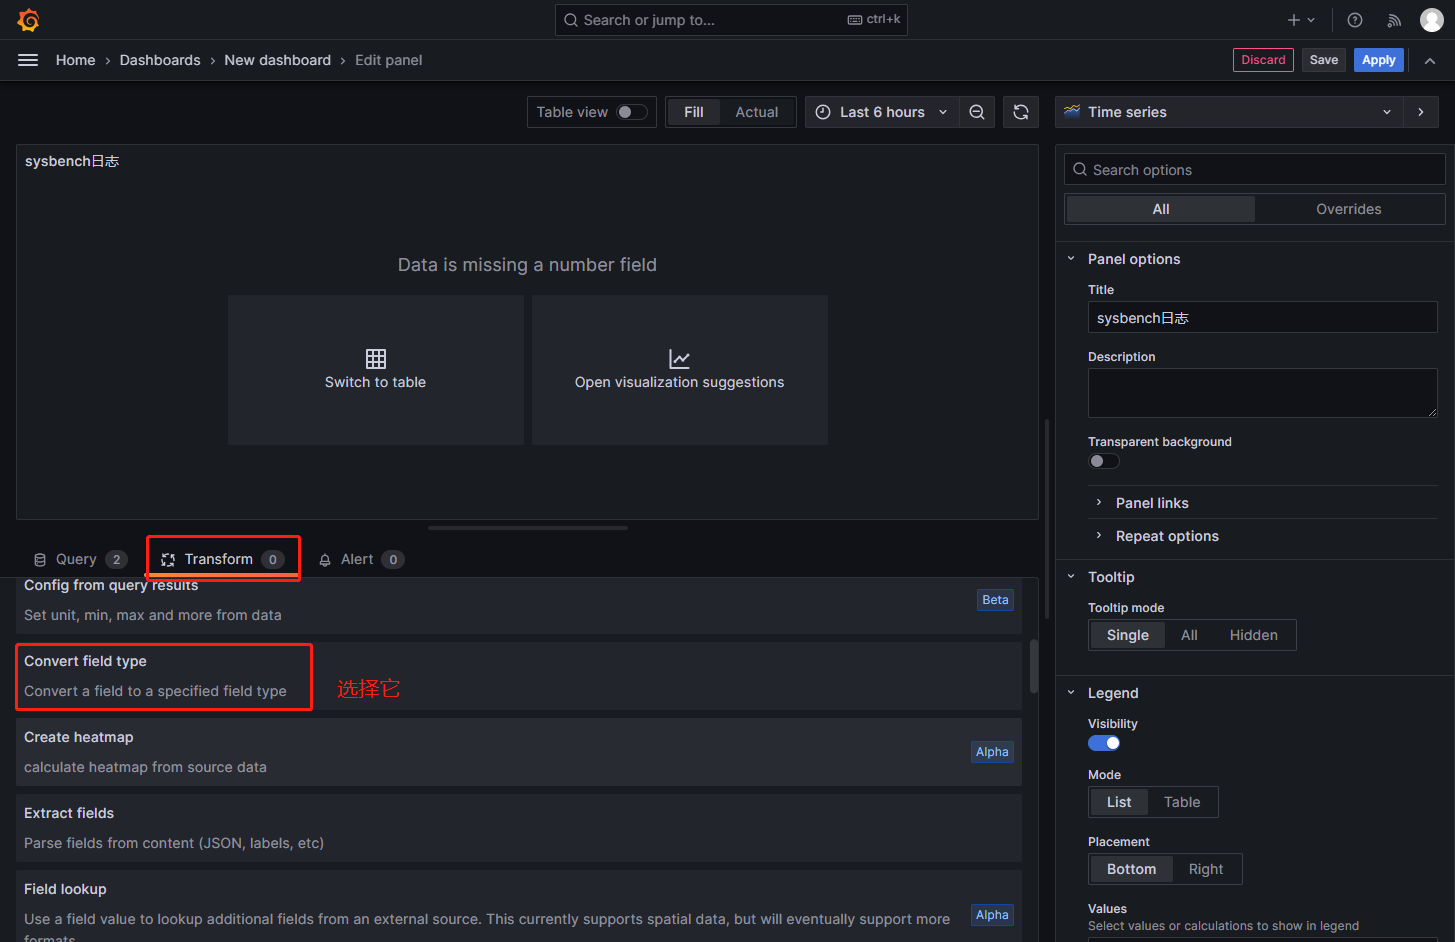This screenshot has width=1455, height=942.
Task: Click the panel Title input field
Action: coord(1263,318)
